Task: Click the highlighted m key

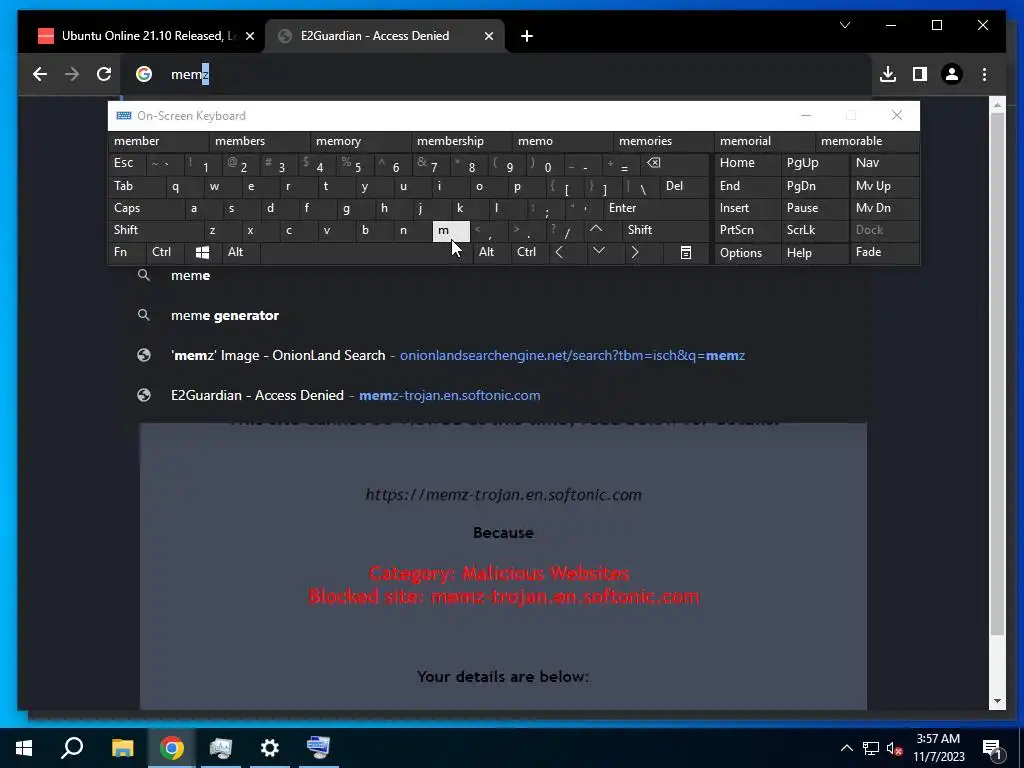Action: (451, 231)
